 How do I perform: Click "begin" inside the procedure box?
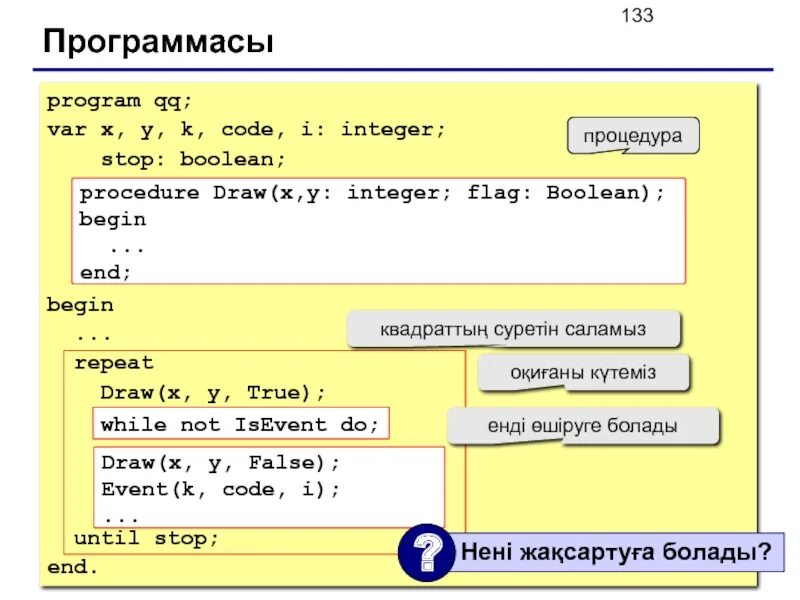(112, 220)
